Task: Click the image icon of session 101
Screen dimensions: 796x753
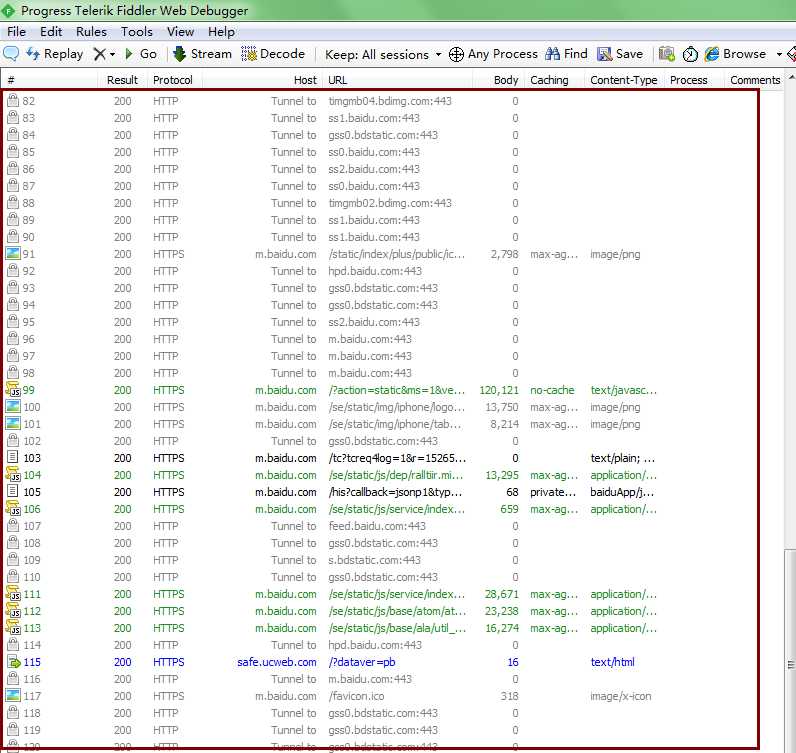Action: click(x=13, y=423)
